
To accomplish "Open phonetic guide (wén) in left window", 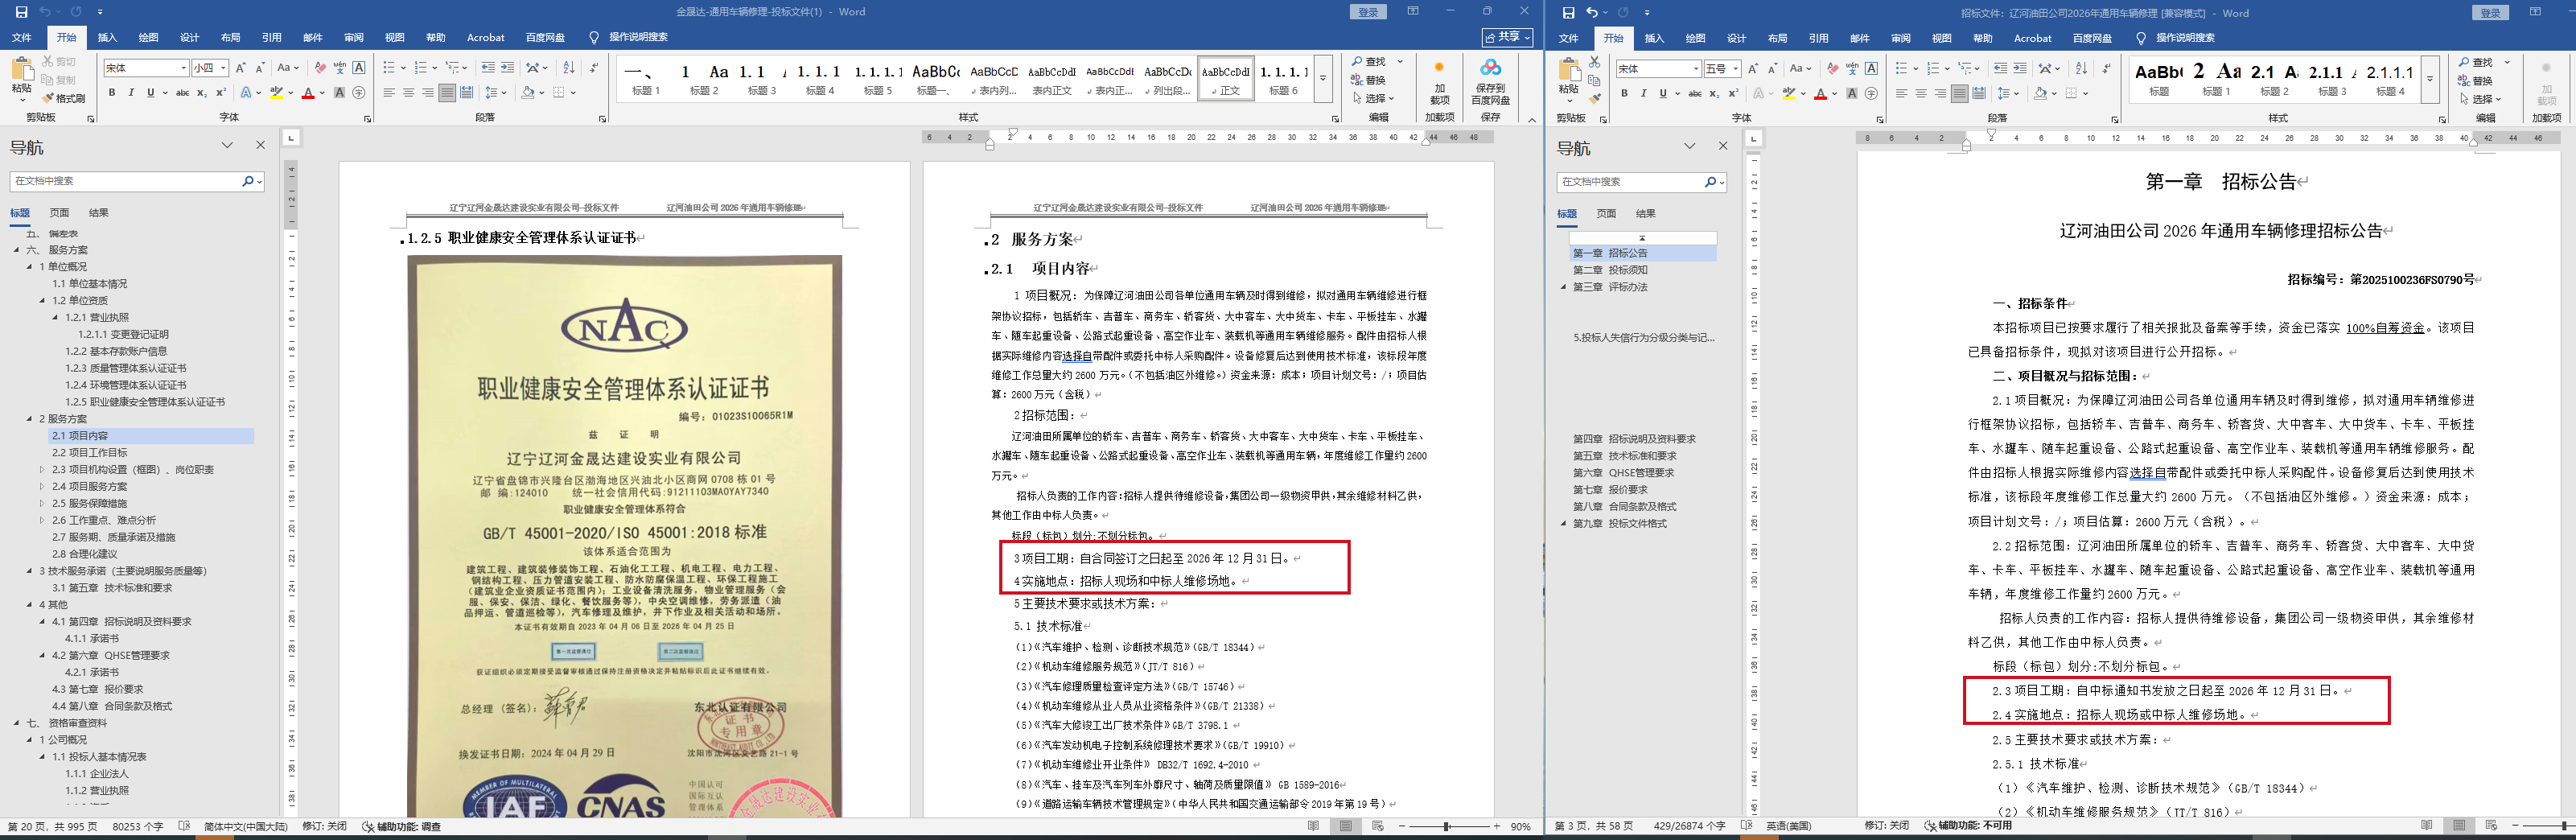I will [340, 68].
